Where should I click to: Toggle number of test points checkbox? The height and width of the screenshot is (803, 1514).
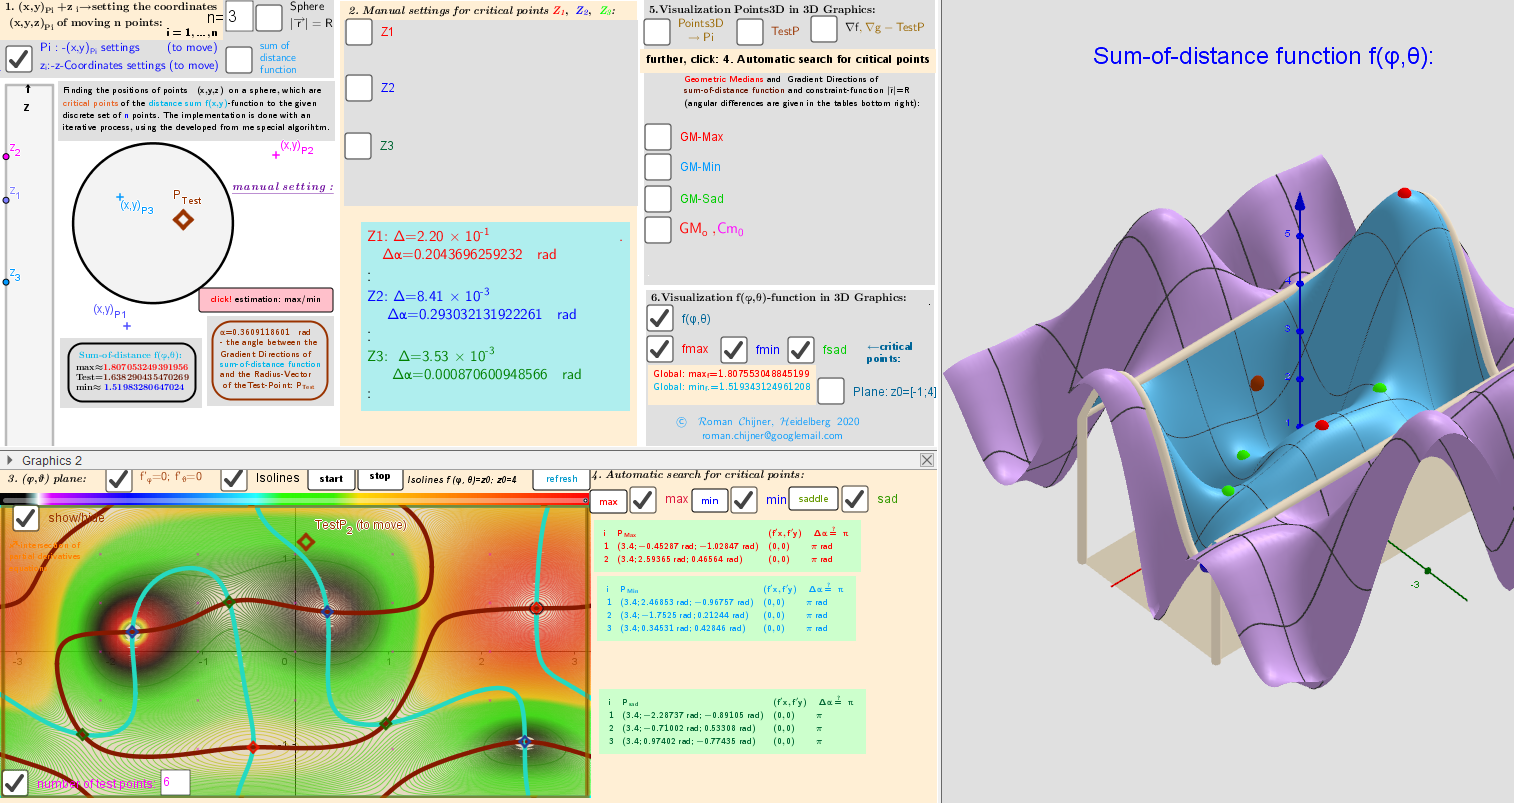click(15, 783)
